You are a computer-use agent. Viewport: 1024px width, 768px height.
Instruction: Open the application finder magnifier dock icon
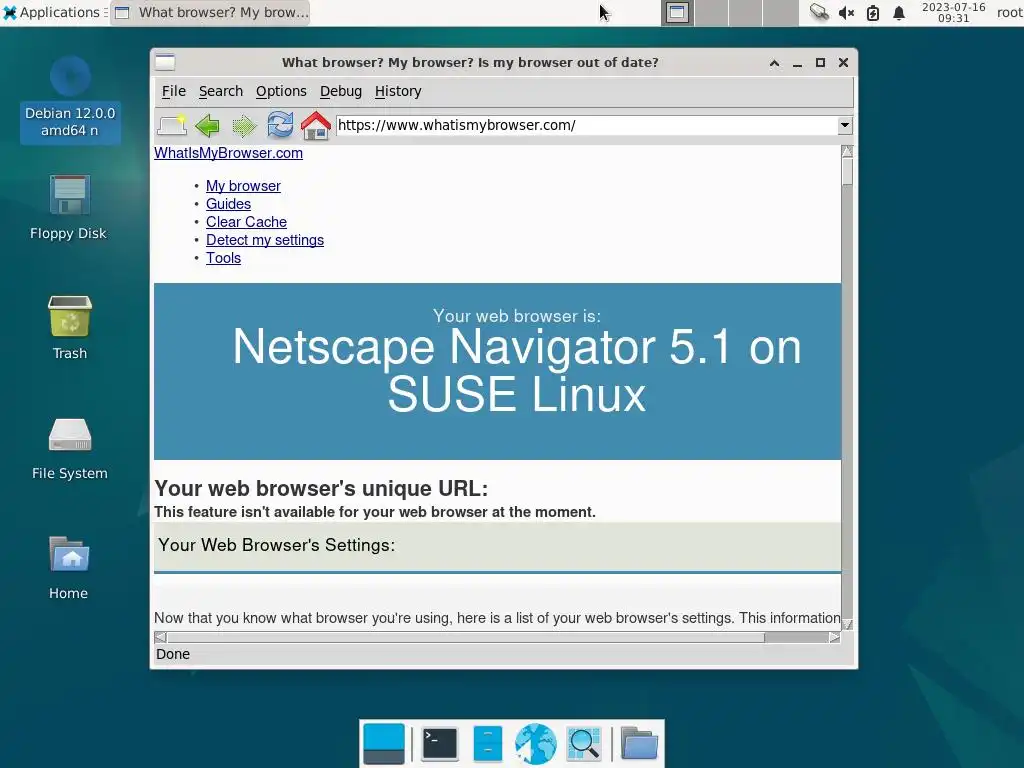click(x=584, y=744)
